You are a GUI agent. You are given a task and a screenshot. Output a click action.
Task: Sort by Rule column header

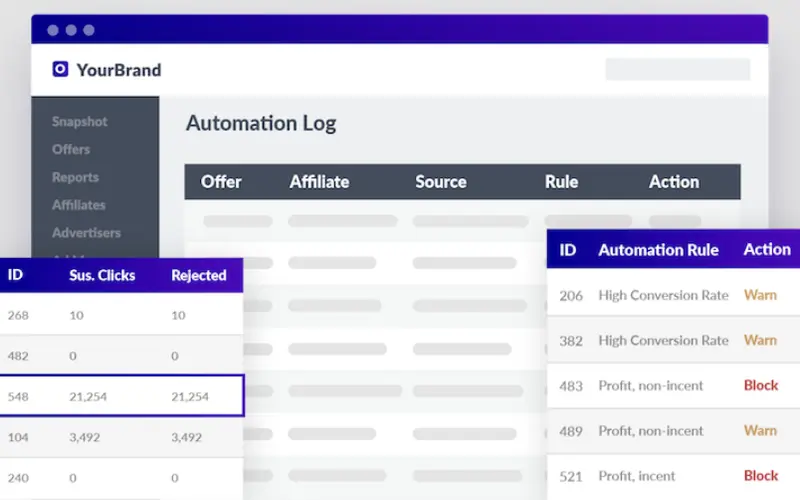pos(561,182)
